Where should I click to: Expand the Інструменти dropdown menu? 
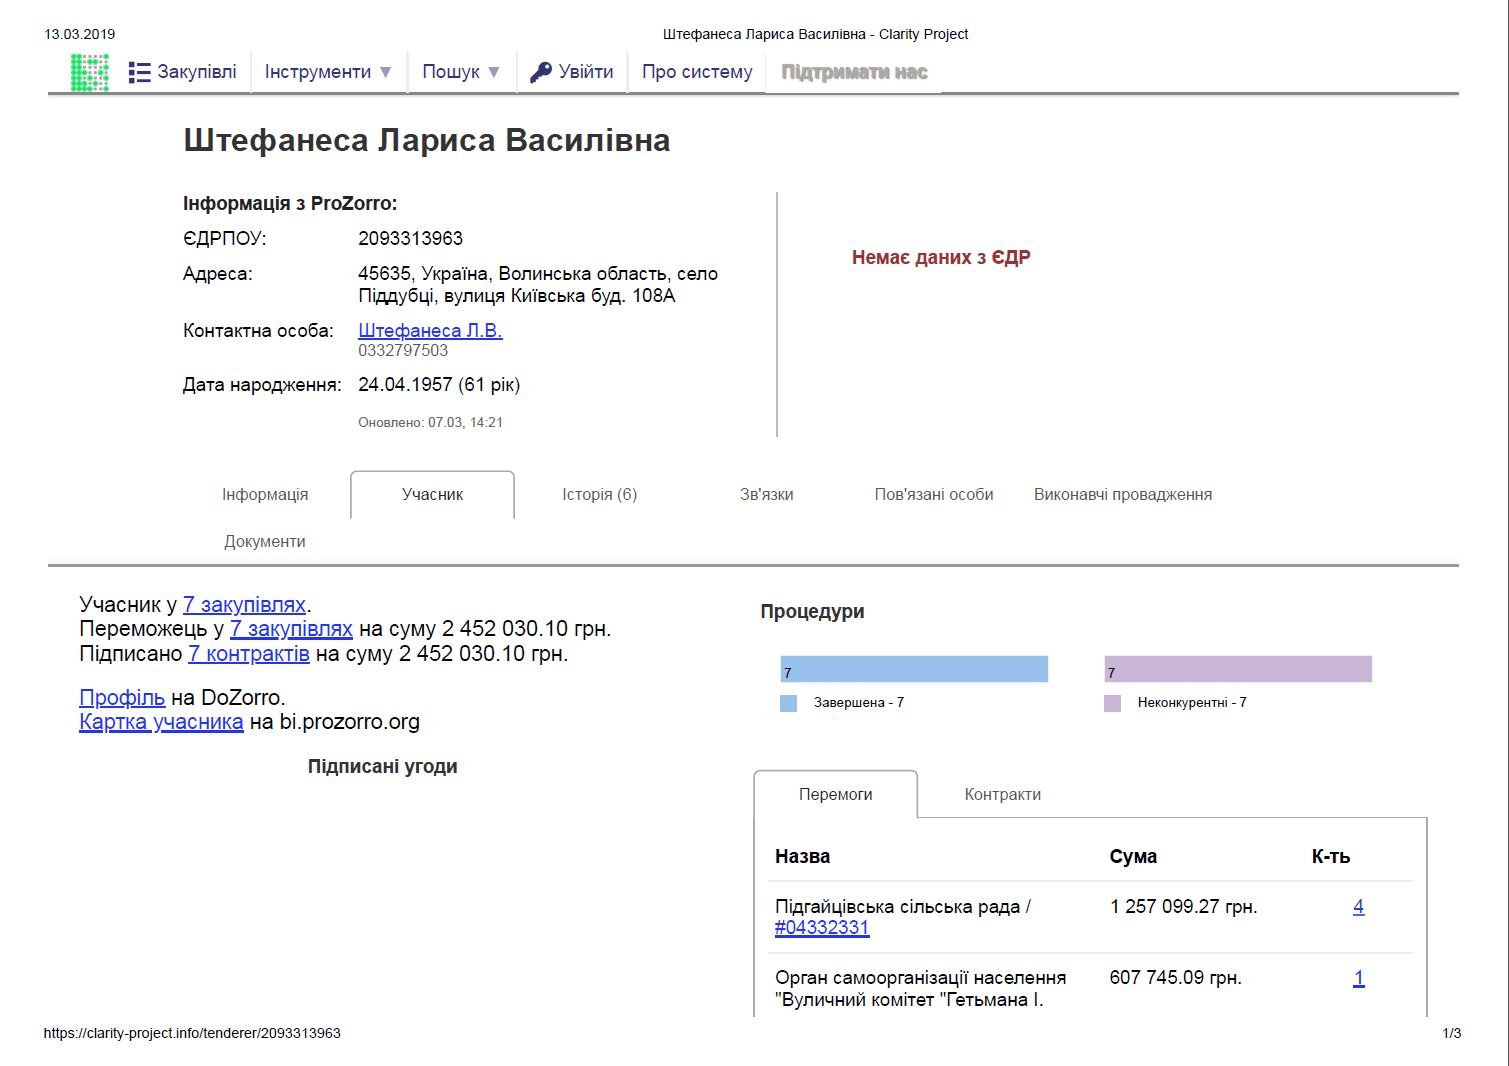(x=328, y=72)
